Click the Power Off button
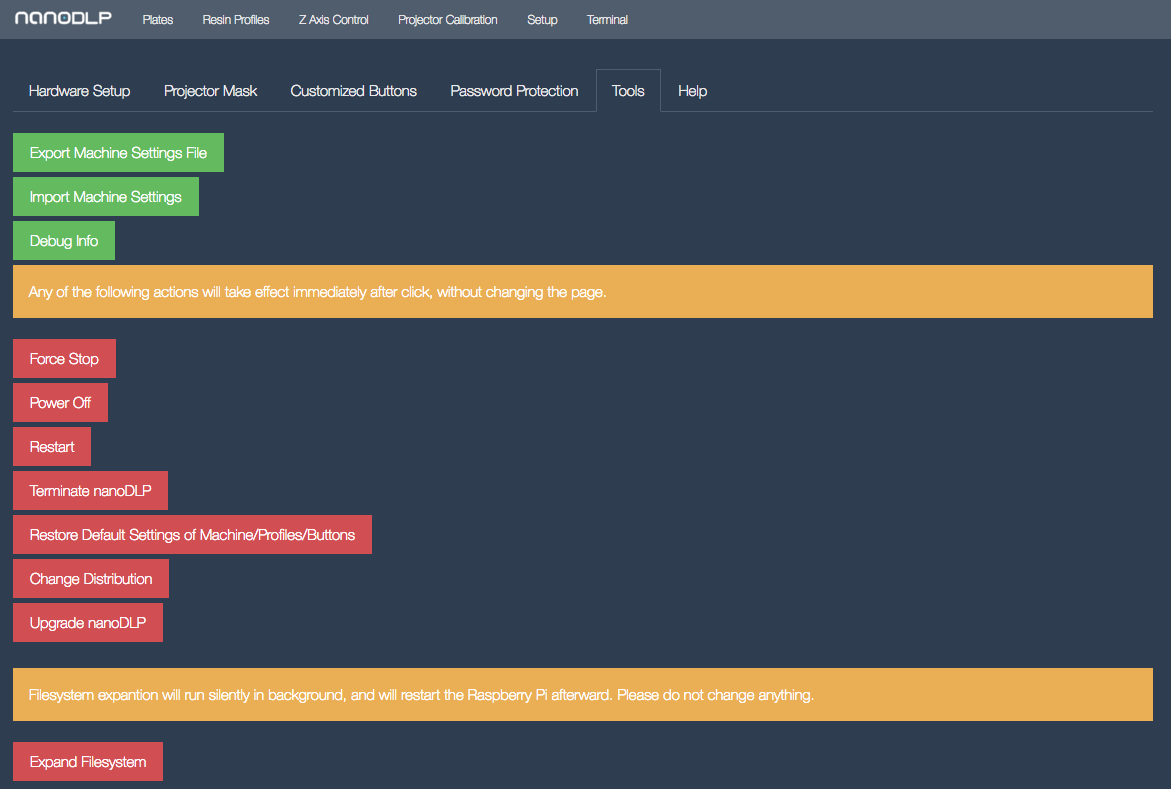This screenshot has width=1171, height=789. tap(60, 403)
